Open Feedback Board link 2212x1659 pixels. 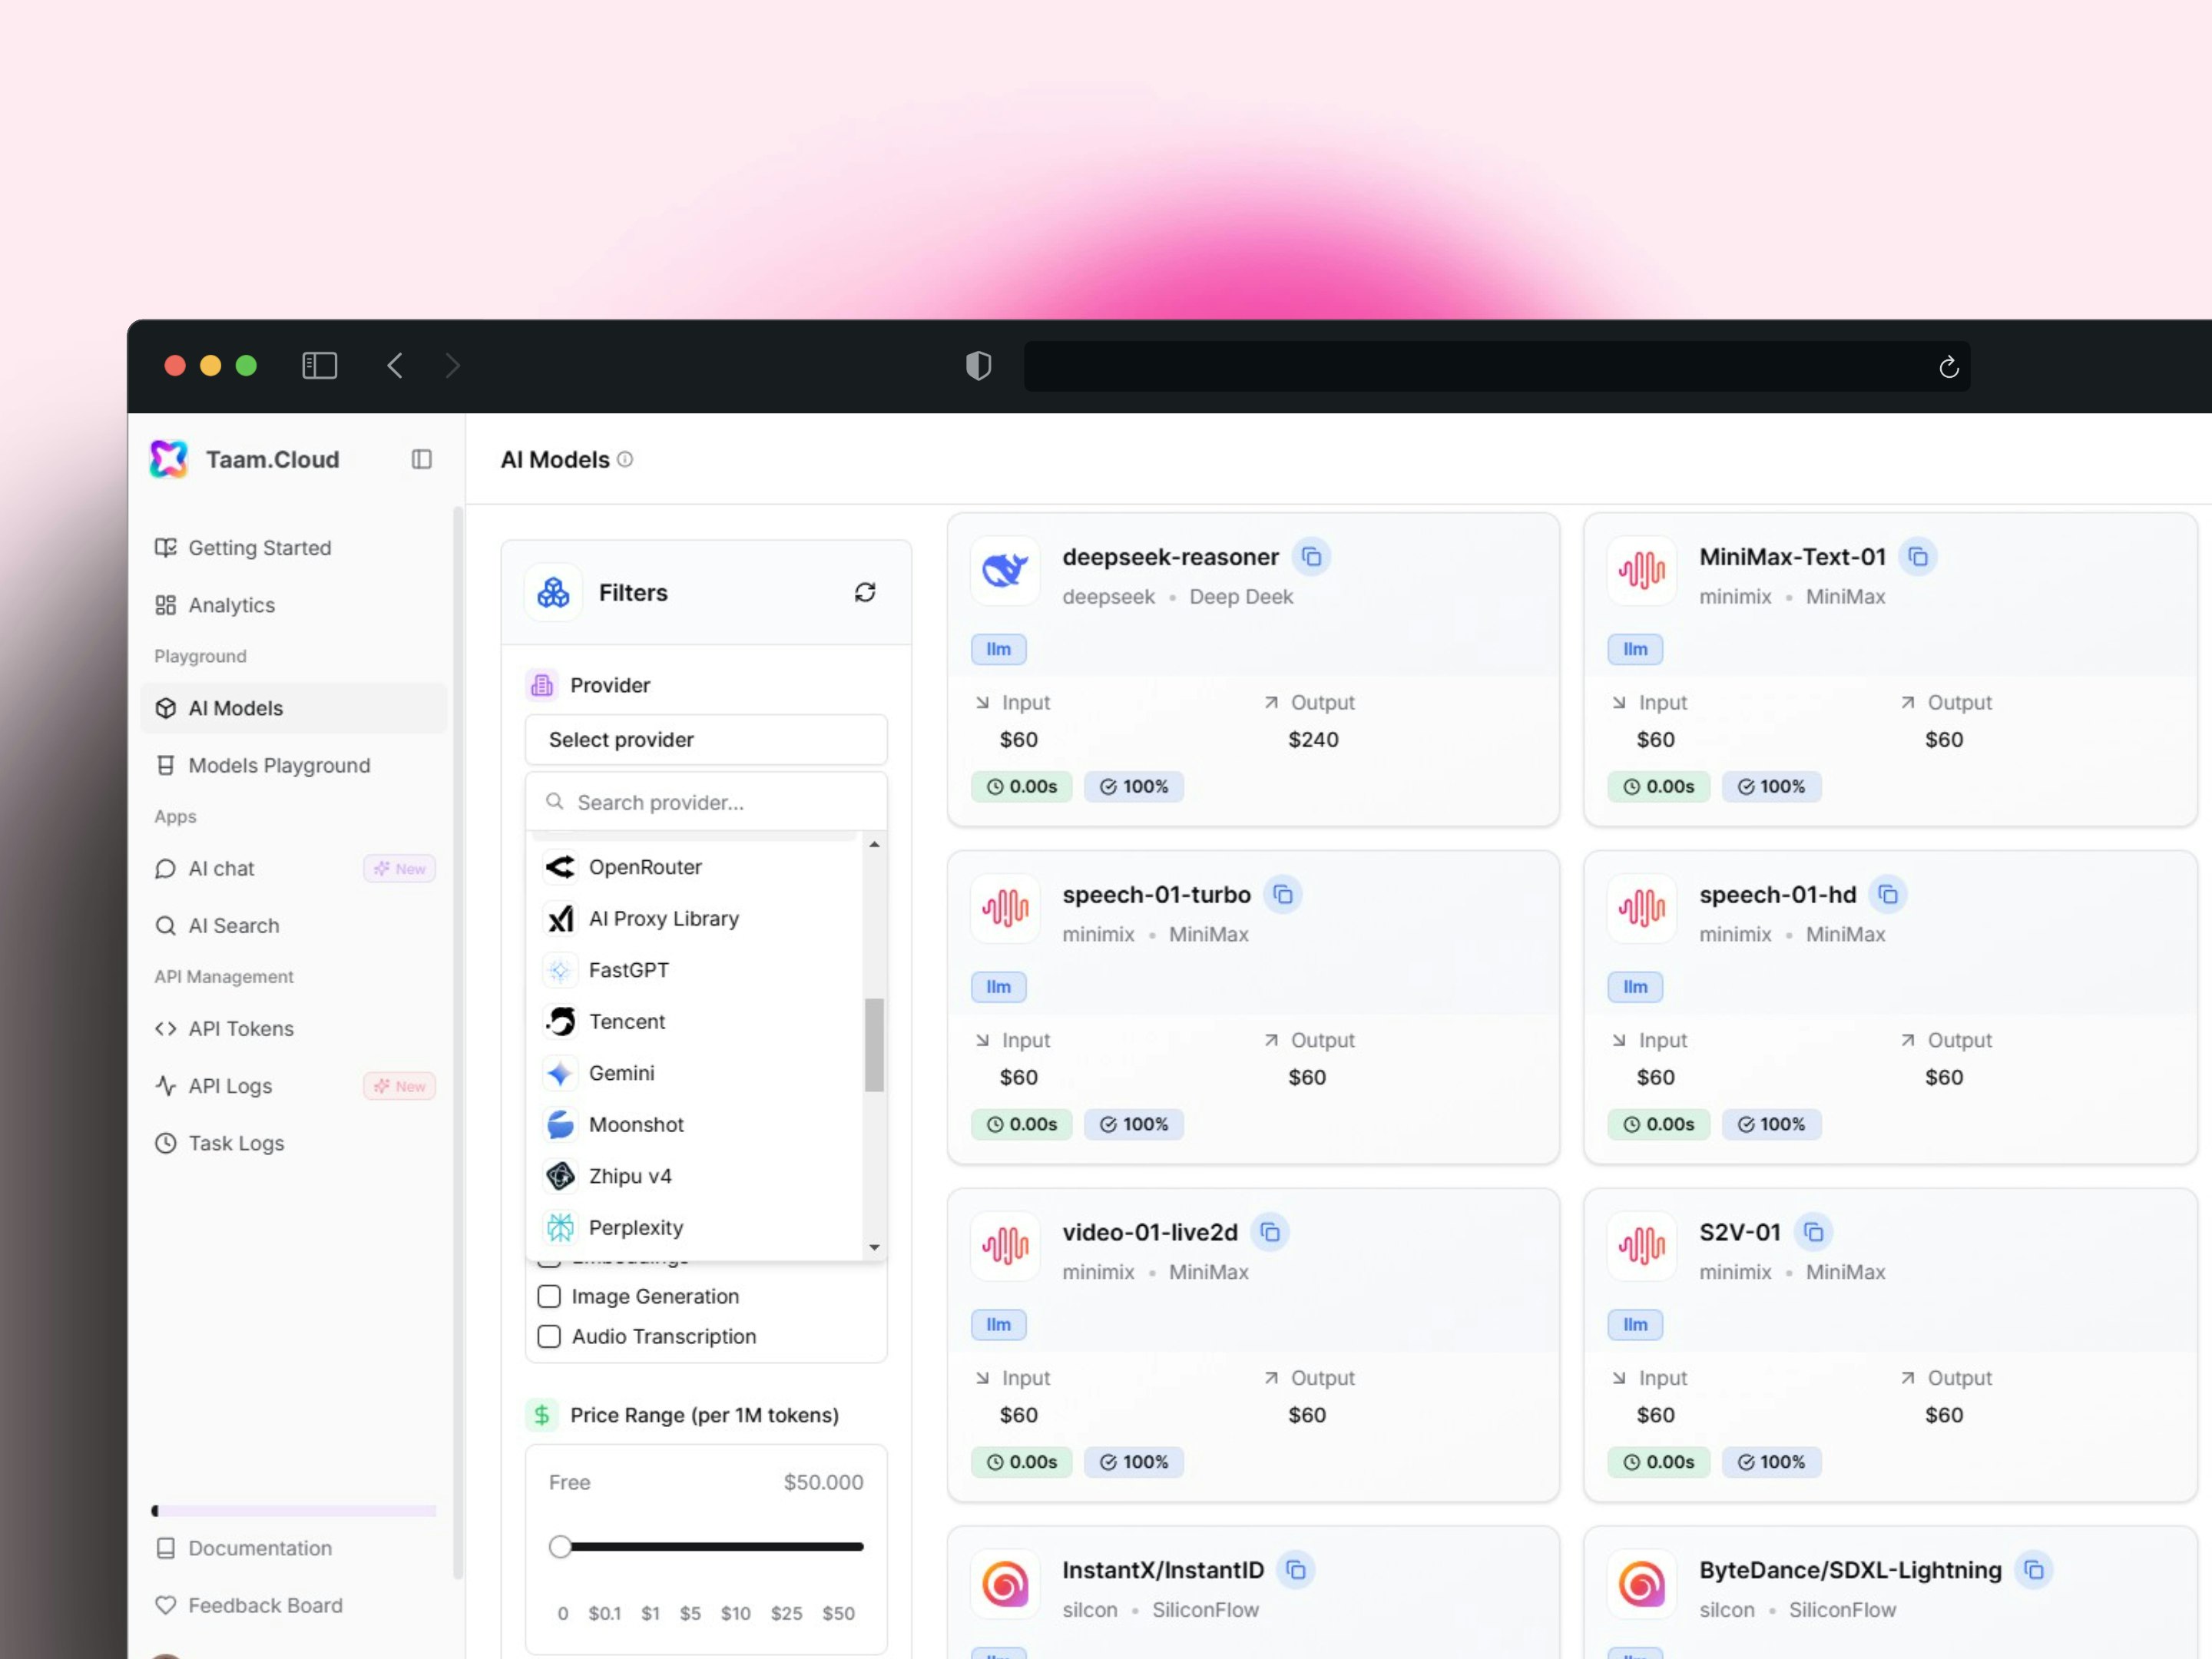(x=294, y=1605)
